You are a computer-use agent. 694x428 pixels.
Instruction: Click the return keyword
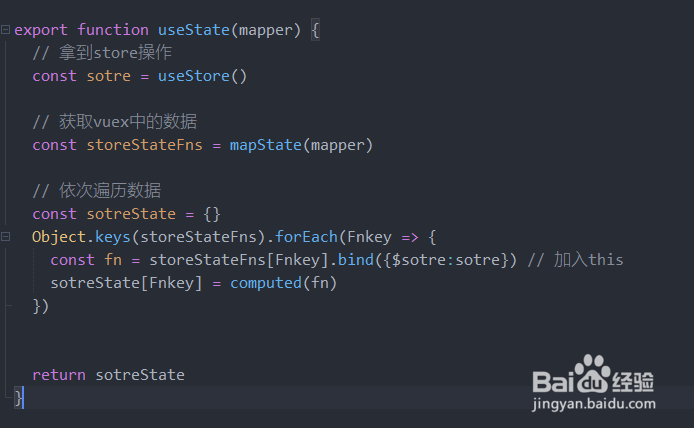(59, 375)
